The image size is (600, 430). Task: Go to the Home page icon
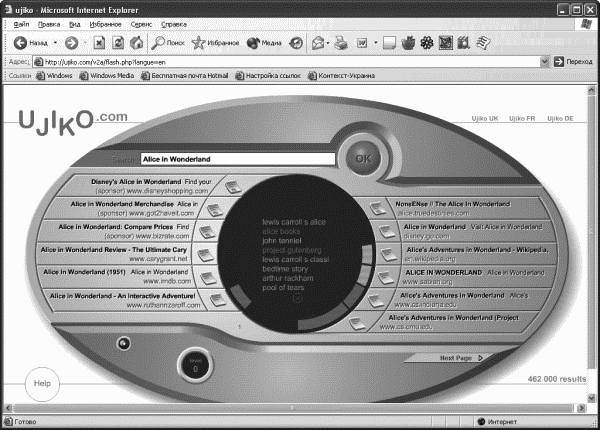[137, 43]
